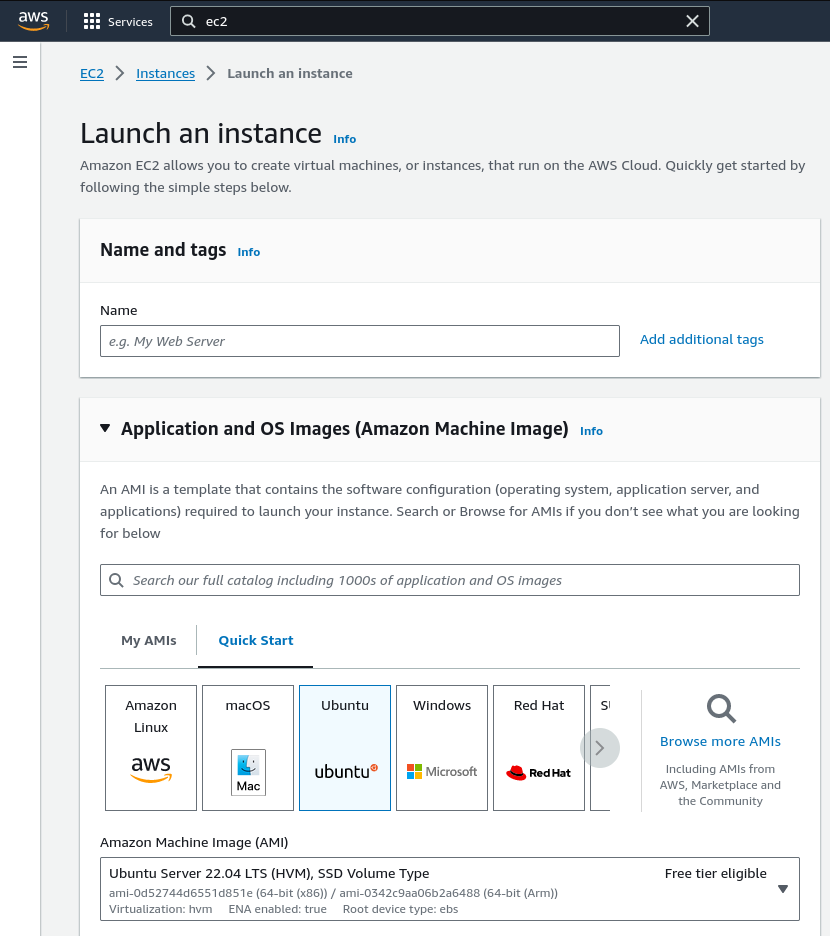Select the Windows AMI card

pos(442,748)
